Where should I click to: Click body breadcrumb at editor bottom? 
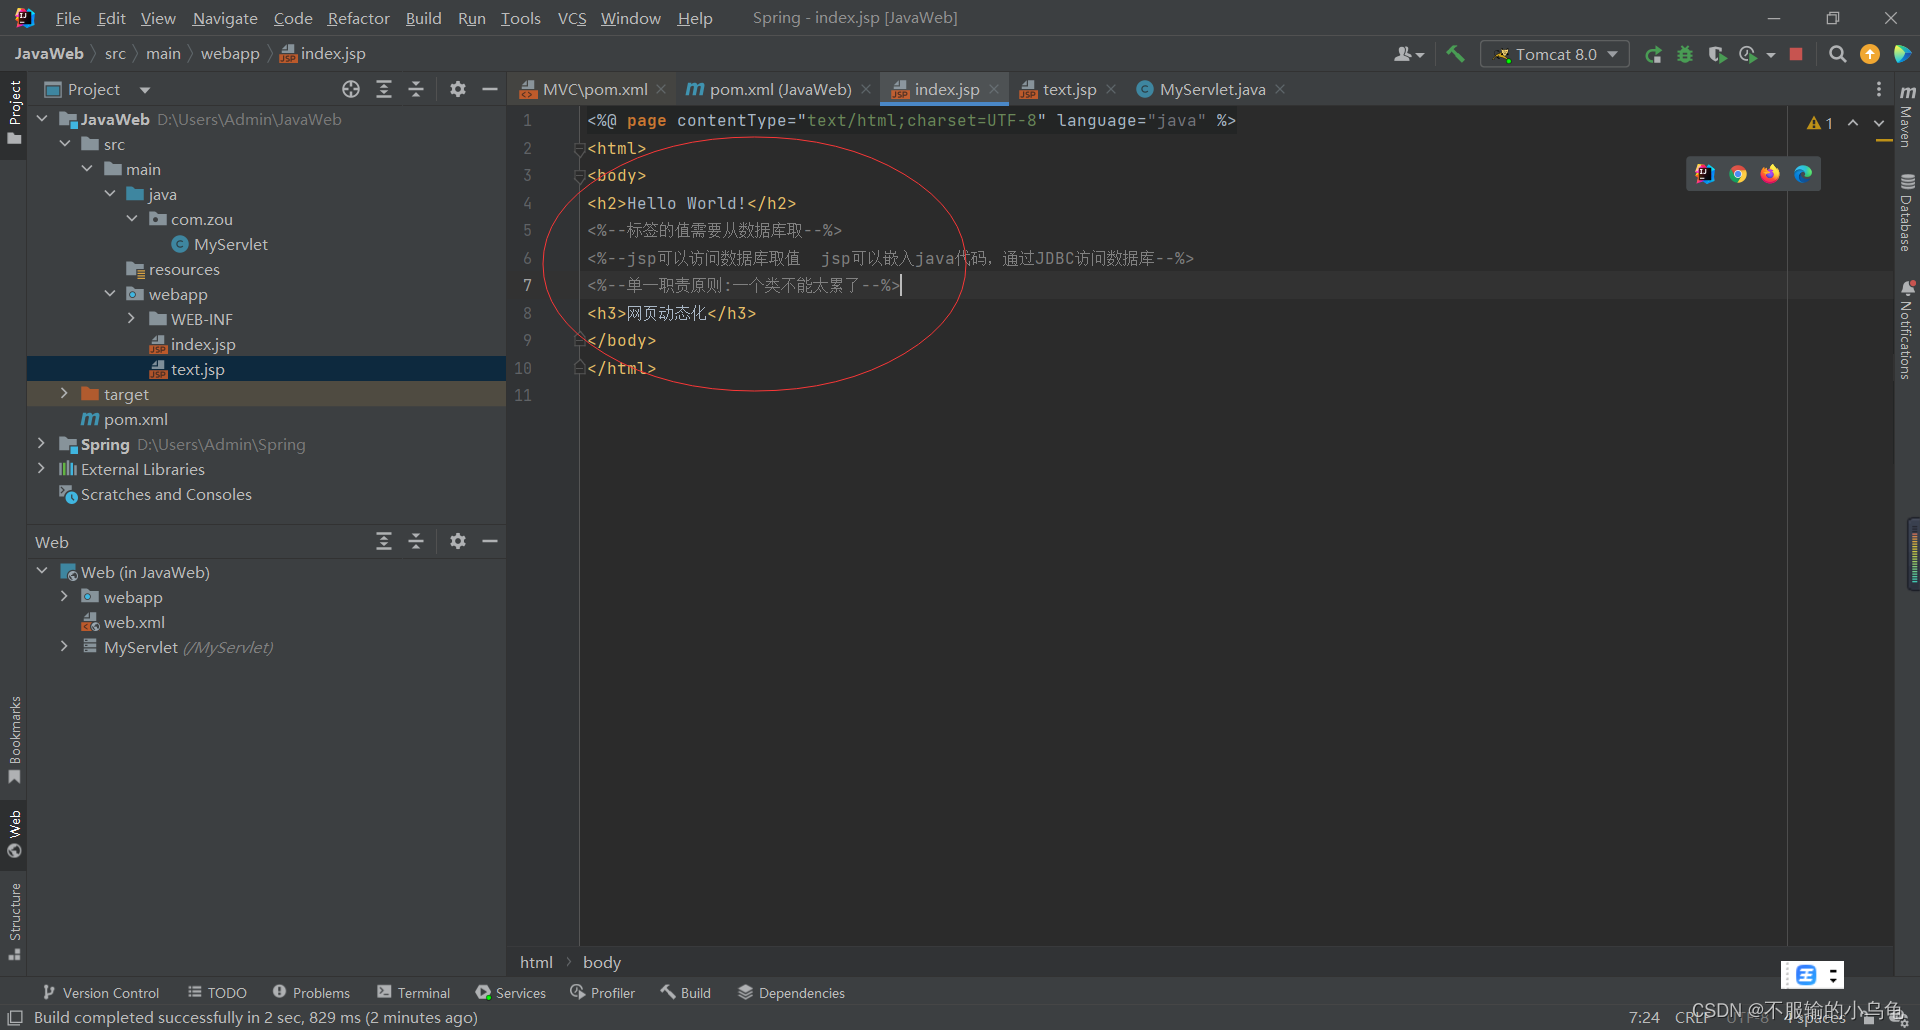coord(602,962)
